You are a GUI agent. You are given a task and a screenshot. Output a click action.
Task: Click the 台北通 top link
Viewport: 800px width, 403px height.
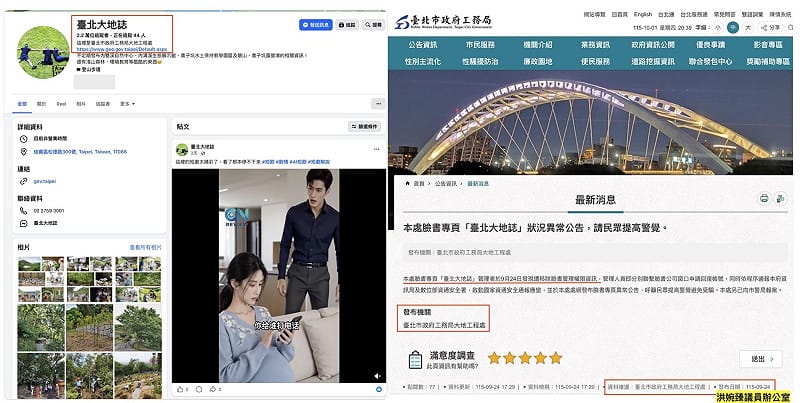coord(666,14)
